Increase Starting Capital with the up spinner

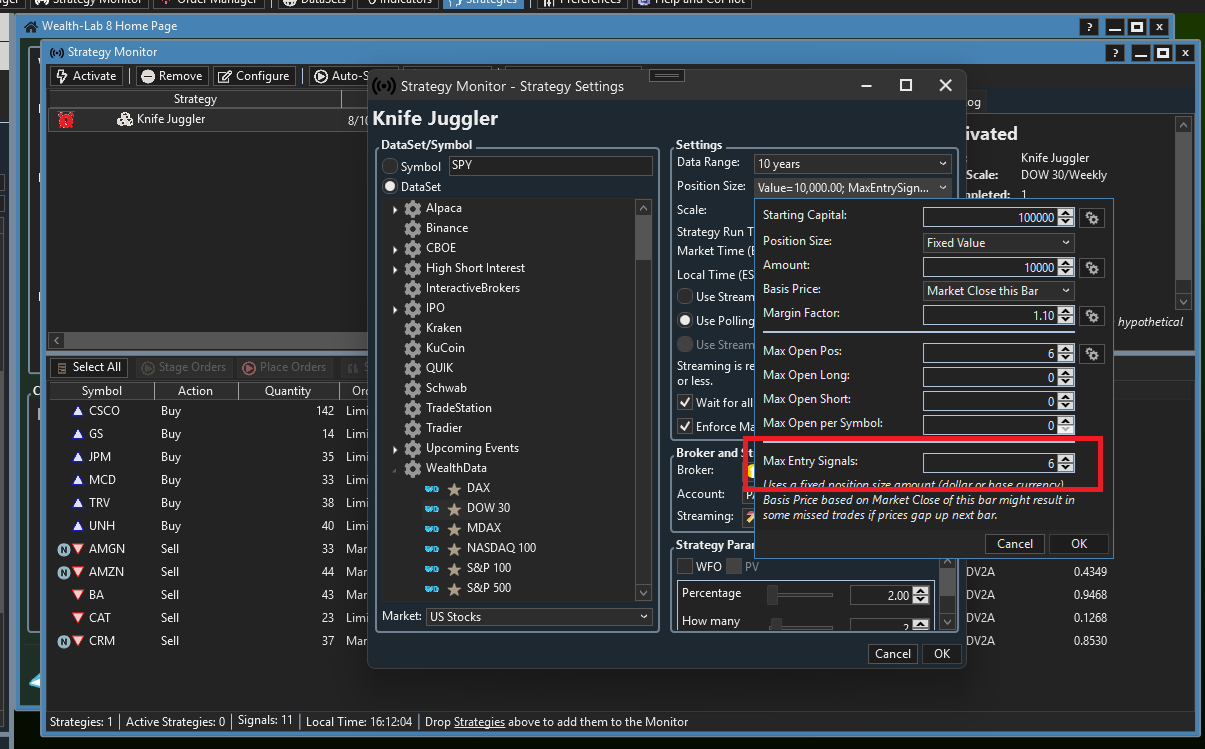tap(1066, 213)
